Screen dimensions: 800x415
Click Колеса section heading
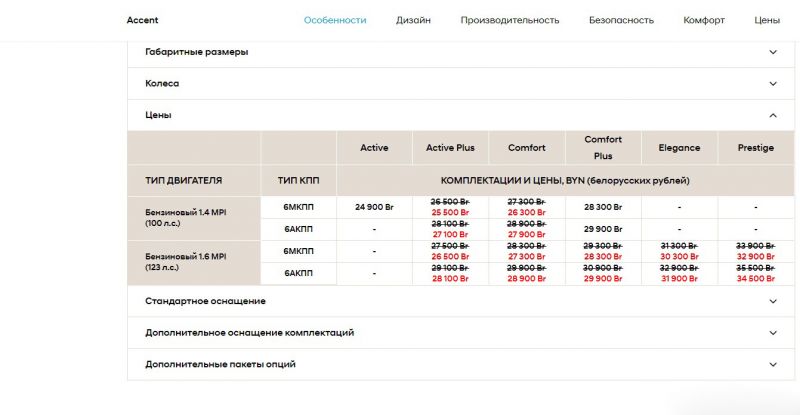[162, 84]
